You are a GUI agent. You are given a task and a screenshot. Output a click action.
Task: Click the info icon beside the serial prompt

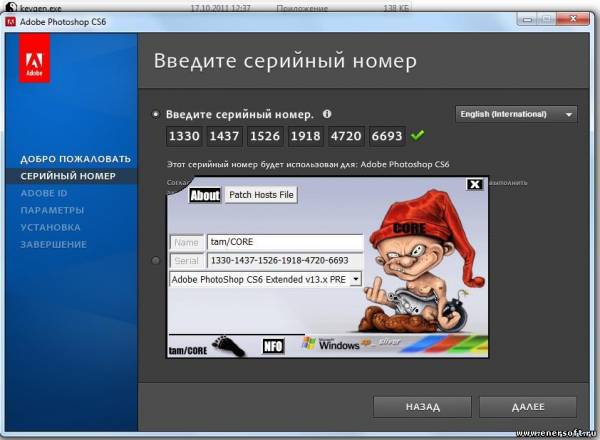327,114
